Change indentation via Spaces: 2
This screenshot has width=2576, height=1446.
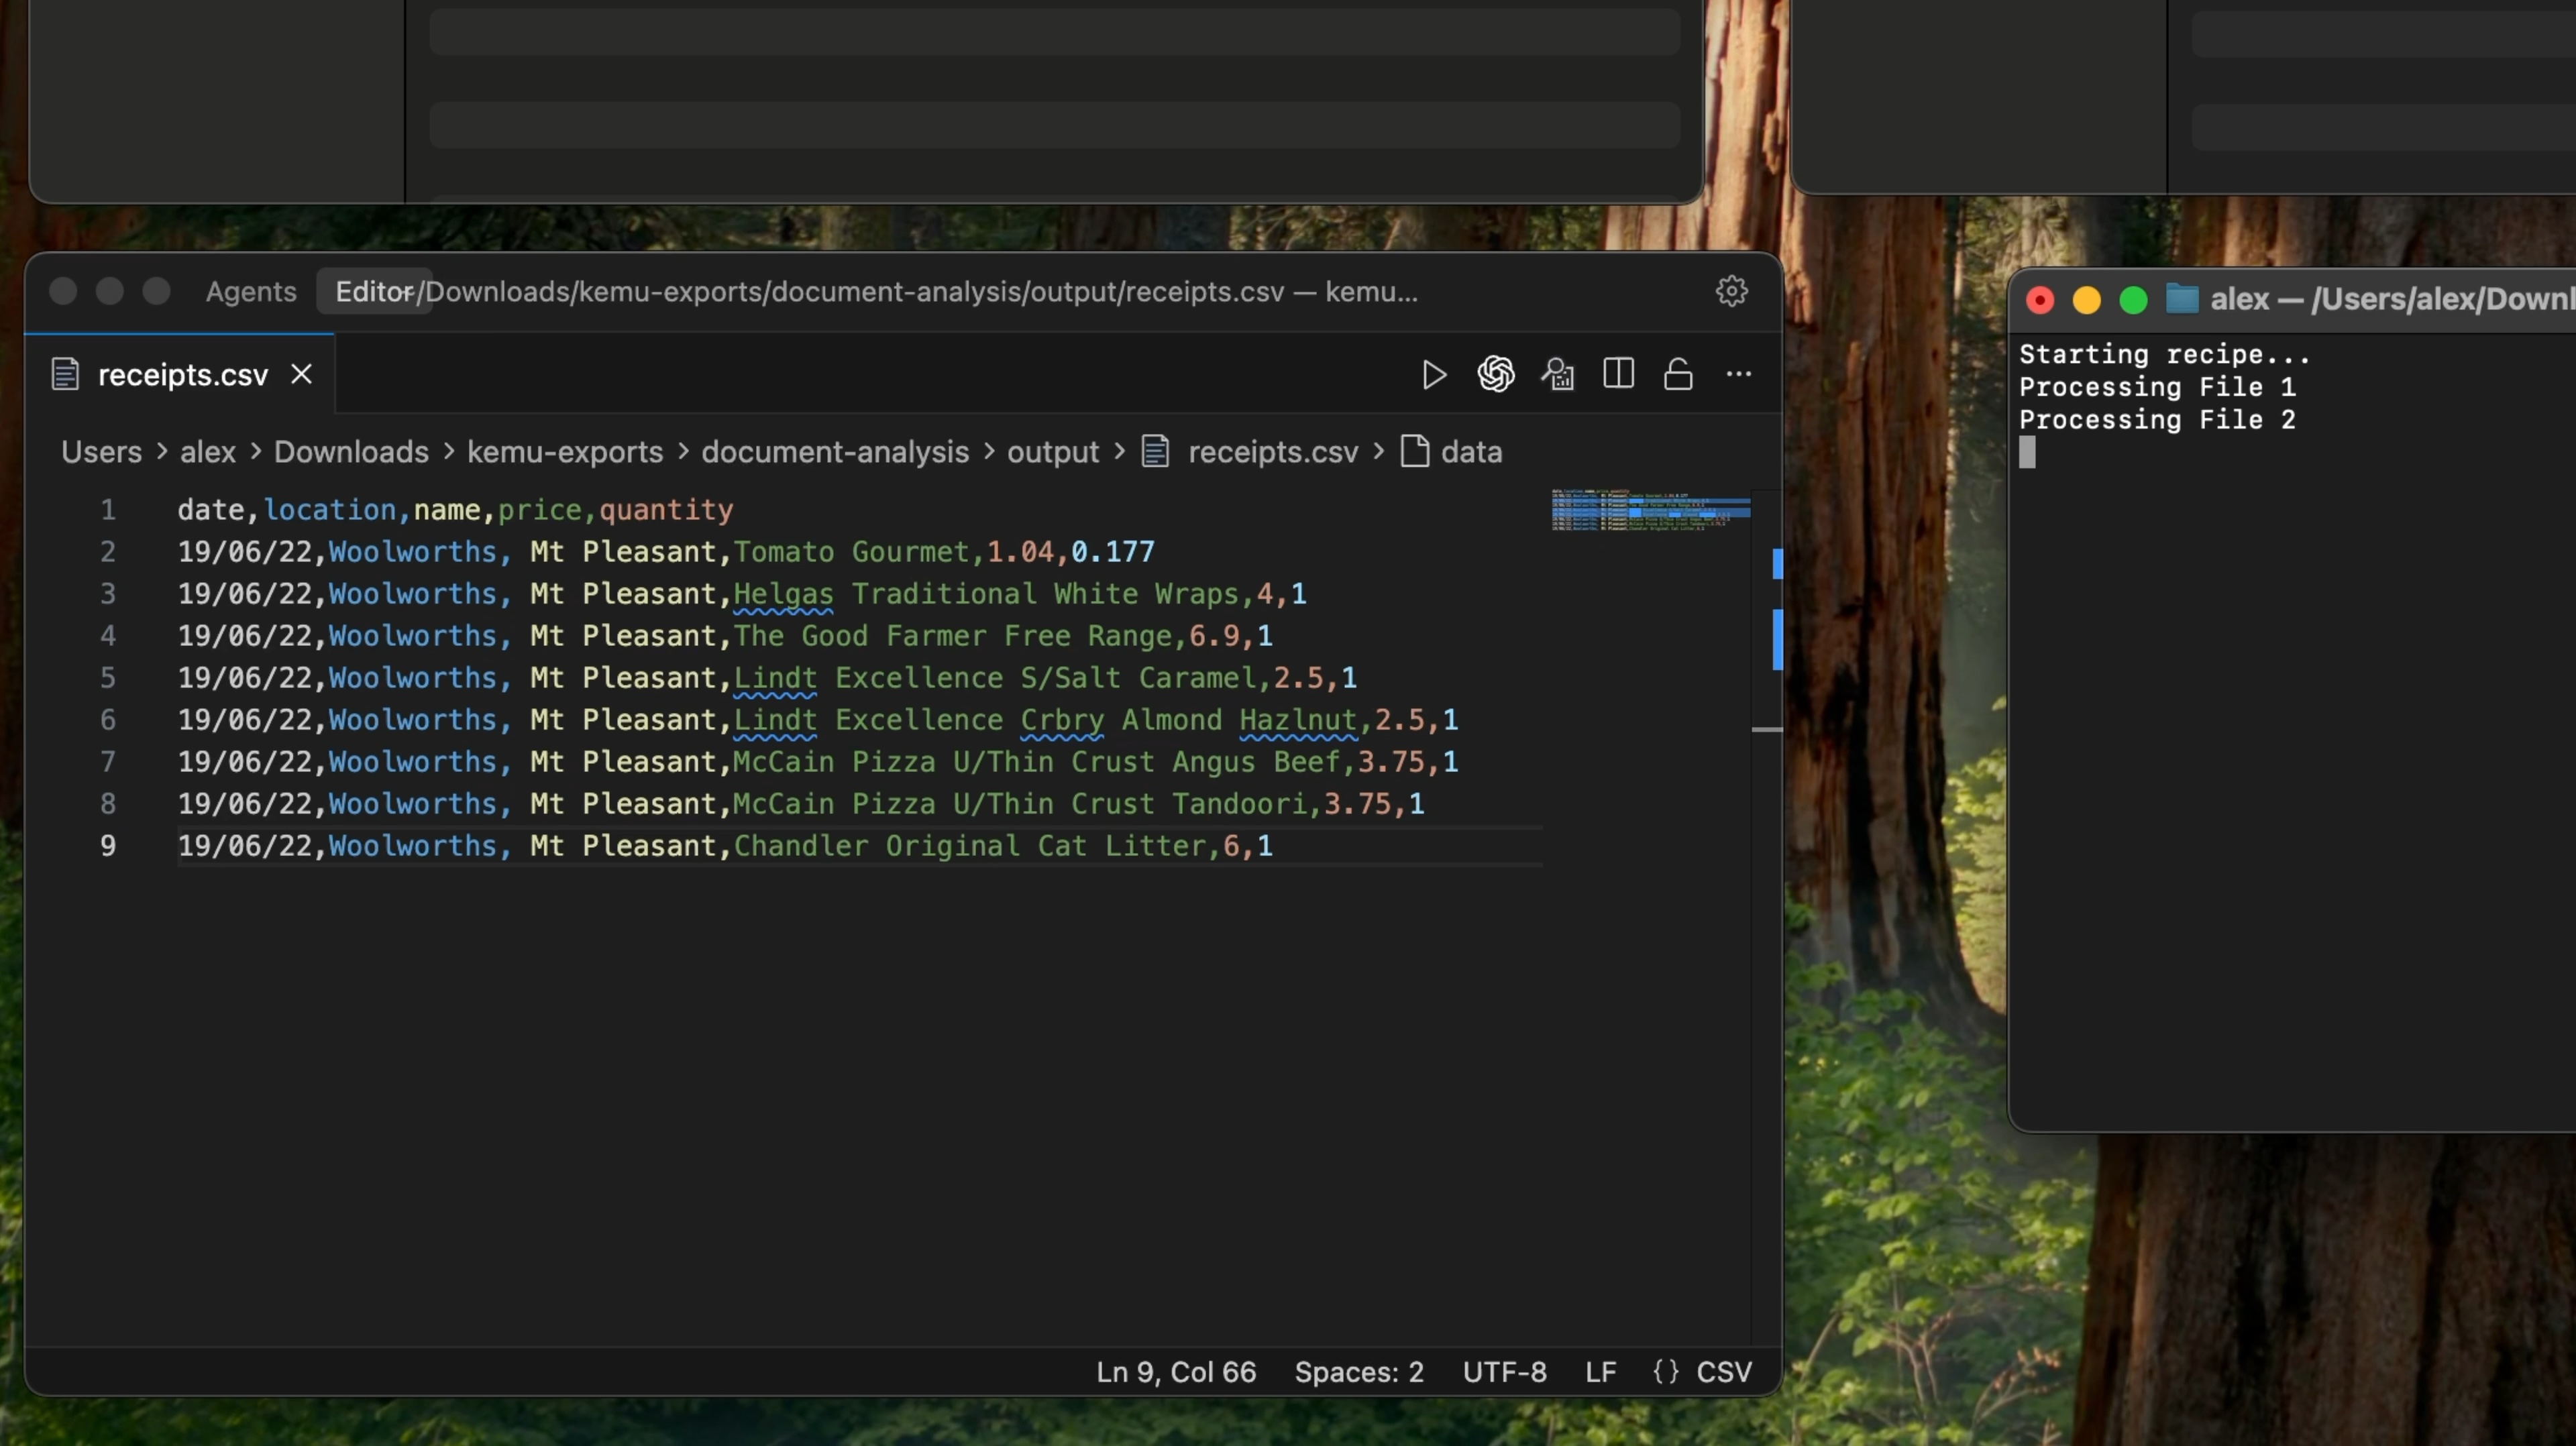[1358, 1372]
